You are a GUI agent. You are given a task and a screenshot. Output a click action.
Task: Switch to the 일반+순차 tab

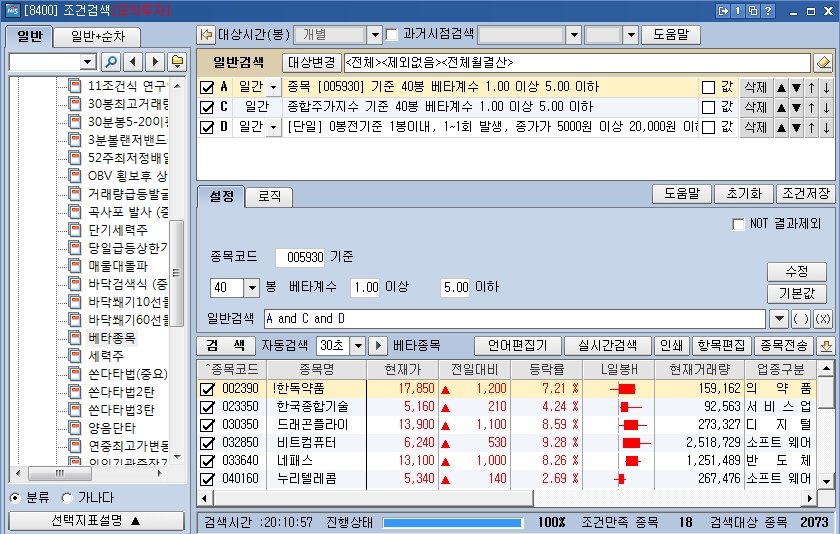point(99,37)
